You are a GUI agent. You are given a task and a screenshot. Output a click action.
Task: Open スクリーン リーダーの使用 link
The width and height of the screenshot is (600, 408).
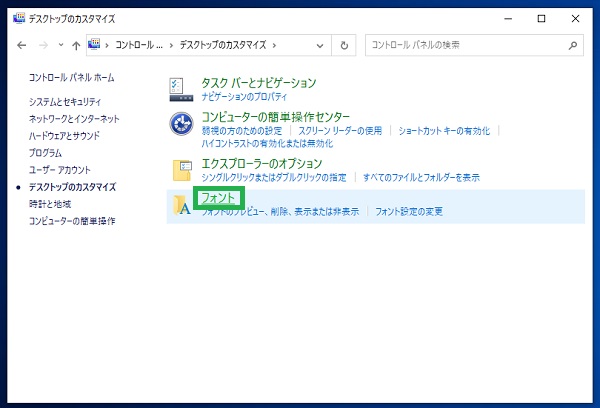340,131
